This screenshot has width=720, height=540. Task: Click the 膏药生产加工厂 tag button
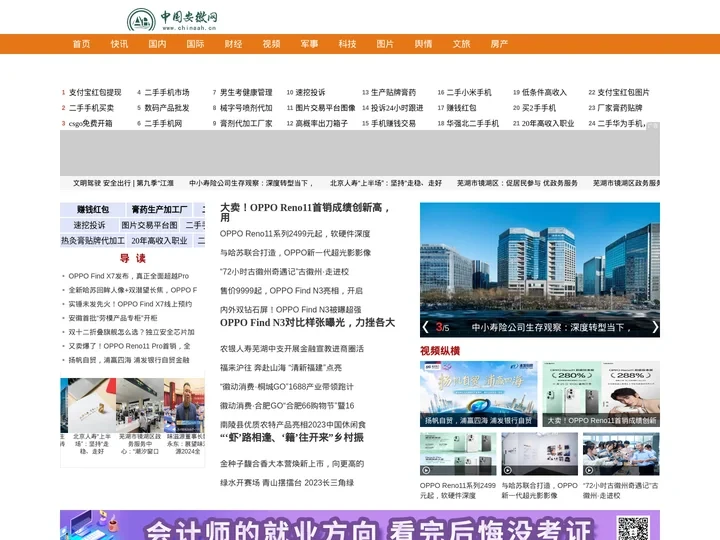tap(159, 209)
